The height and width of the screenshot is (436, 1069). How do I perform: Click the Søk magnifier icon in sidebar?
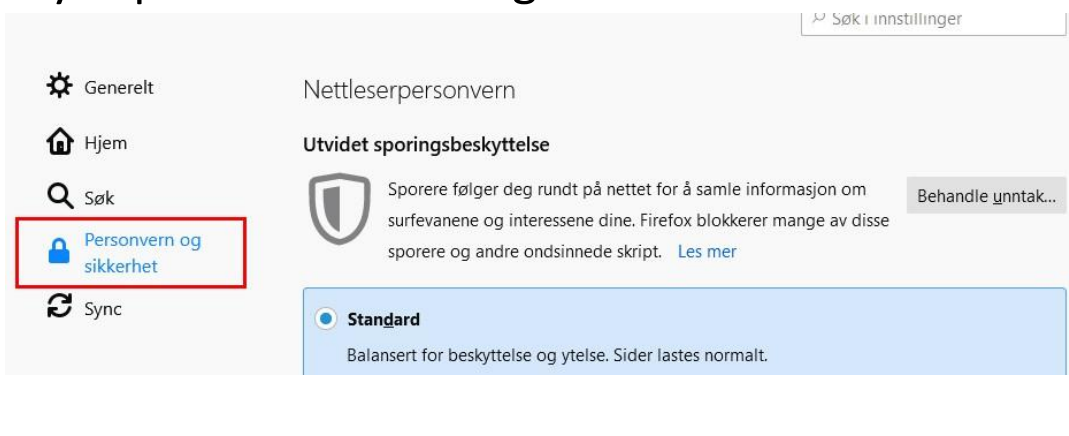coord(59,198)
